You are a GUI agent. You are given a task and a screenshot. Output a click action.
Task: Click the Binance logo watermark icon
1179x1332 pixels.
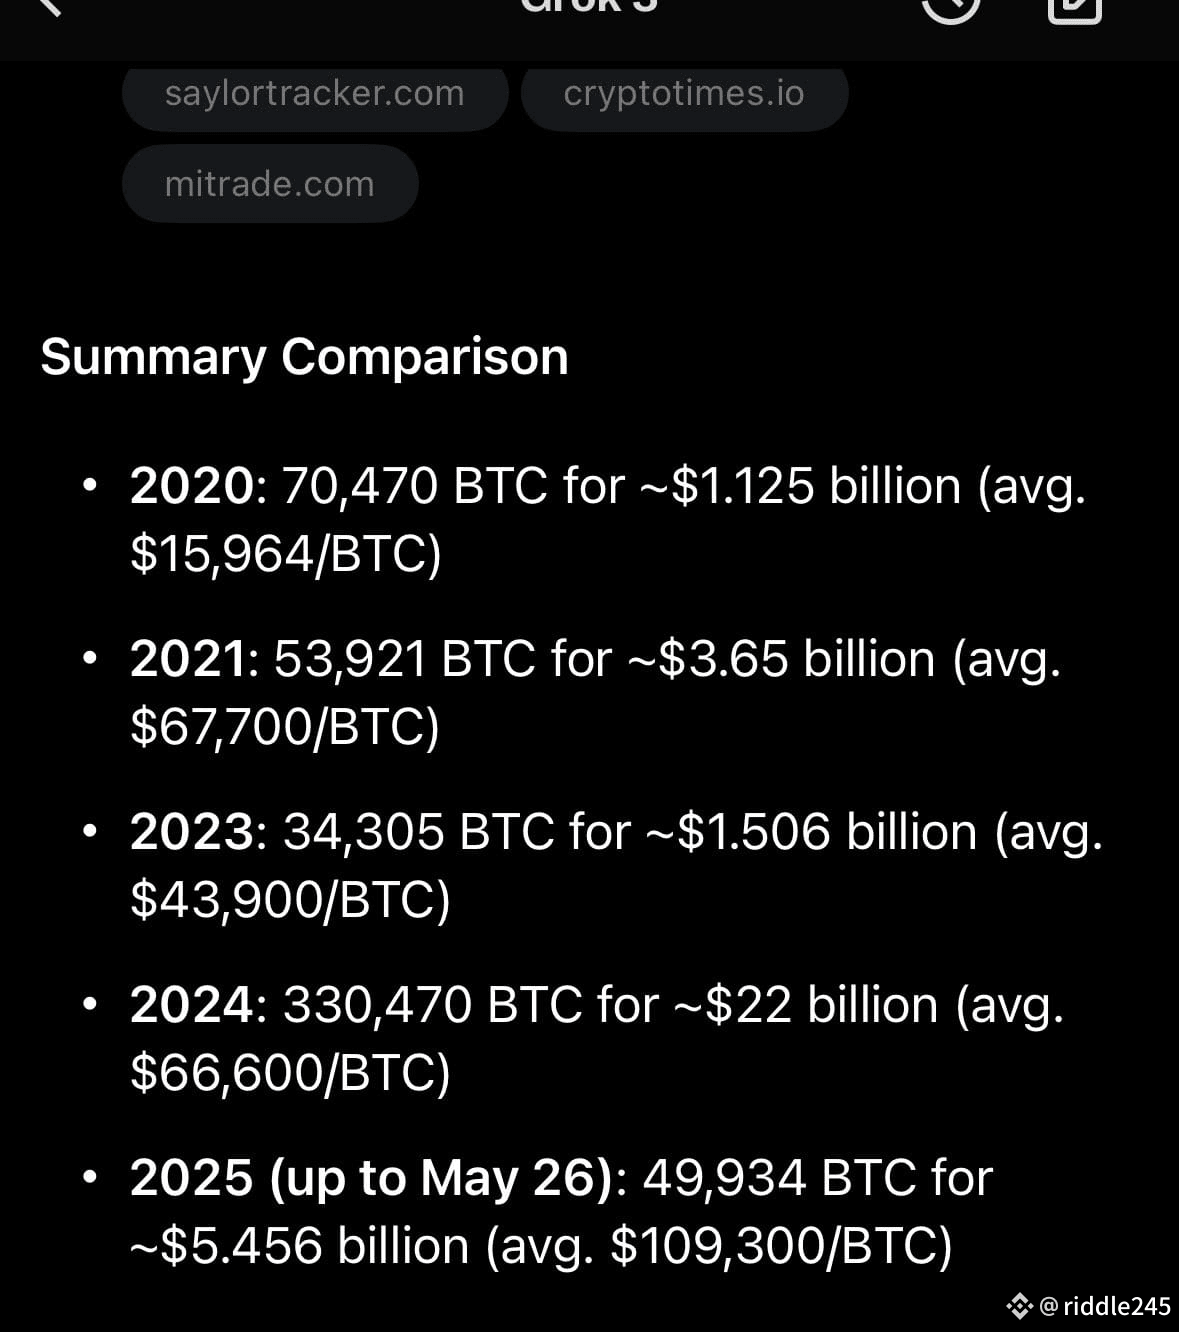(x=1020, y=1305)
